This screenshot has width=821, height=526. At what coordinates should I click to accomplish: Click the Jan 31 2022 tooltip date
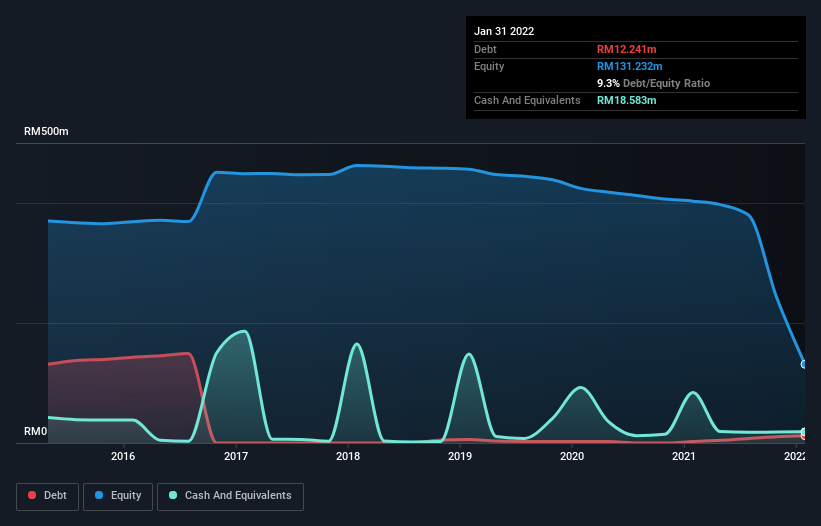[504, 31]
